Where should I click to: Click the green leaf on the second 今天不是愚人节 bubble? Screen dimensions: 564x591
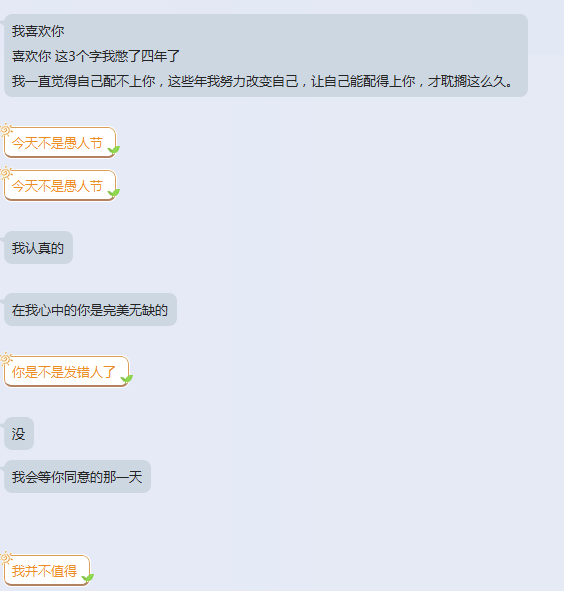point(113,193)
